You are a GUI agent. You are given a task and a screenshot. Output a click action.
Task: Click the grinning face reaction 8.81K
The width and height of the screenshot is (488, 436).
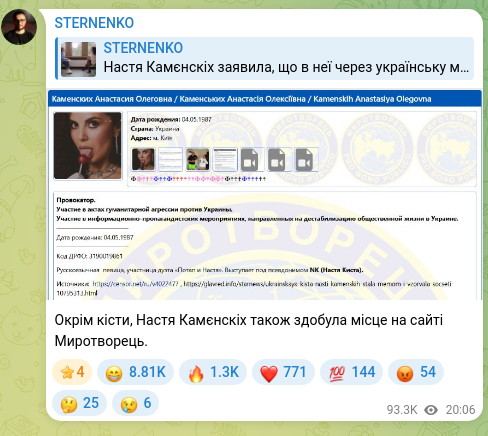[135, 372]
